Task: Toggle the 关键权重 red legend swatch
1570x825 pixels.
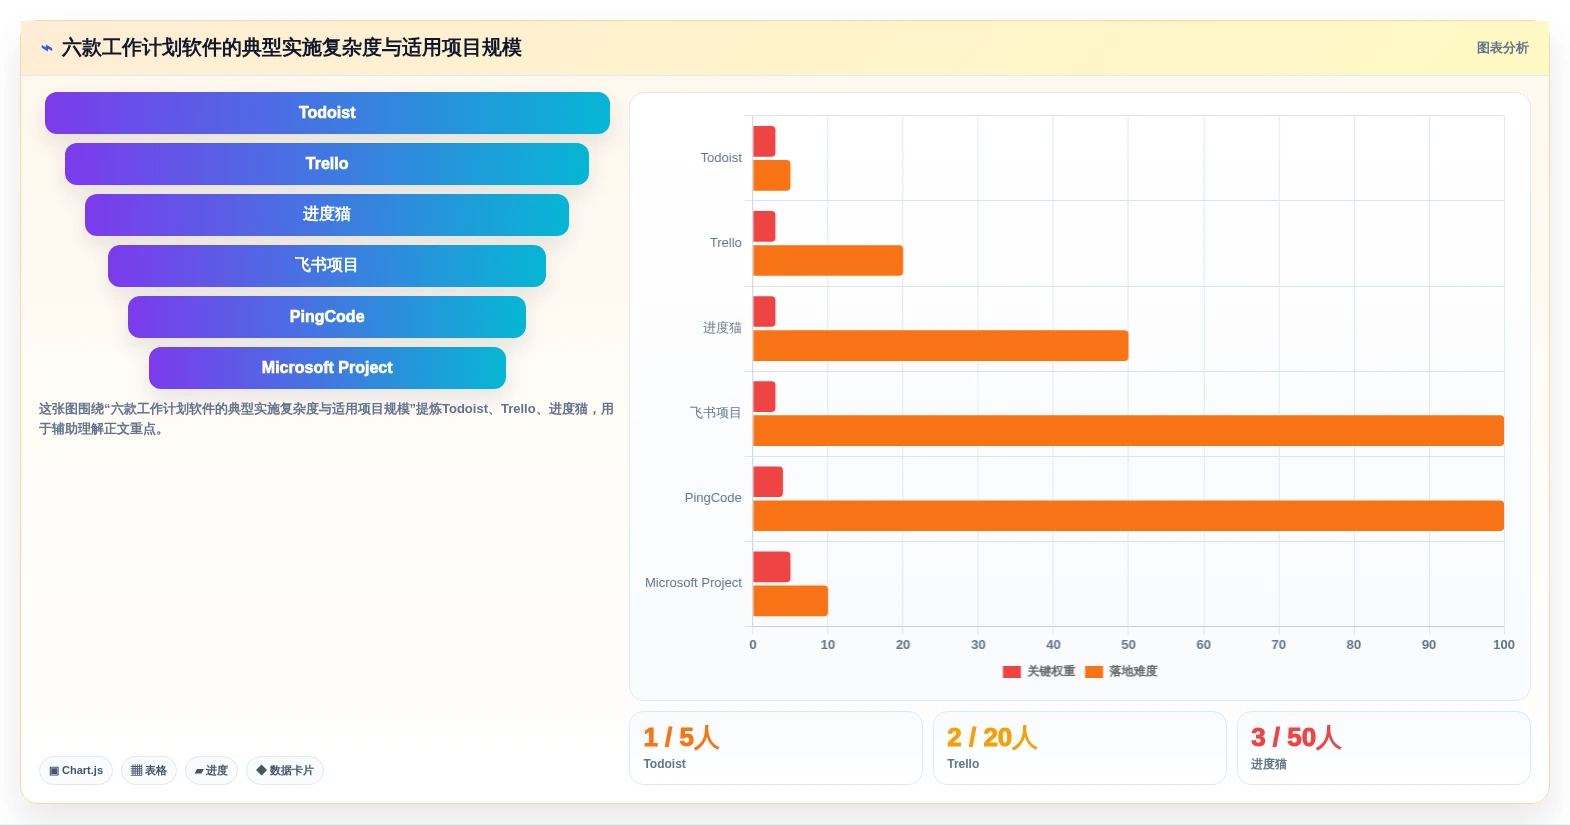Action: 1012,672
